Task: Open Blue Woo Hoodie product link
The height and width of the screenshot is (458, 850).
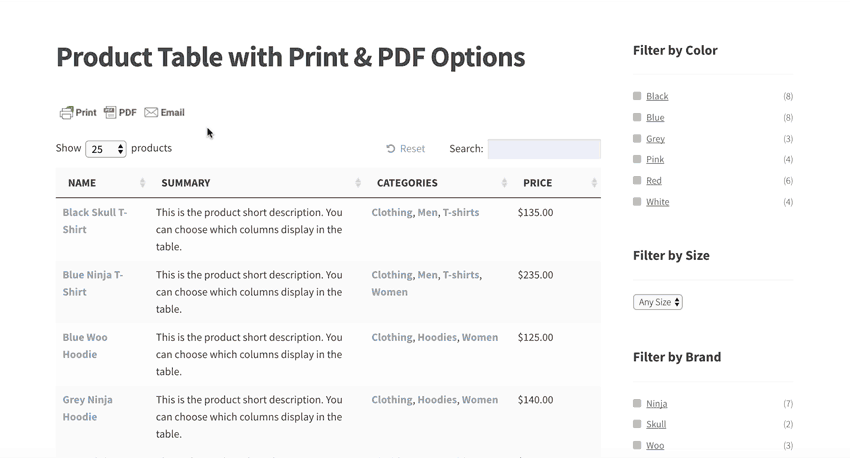Action: [85, 346]
